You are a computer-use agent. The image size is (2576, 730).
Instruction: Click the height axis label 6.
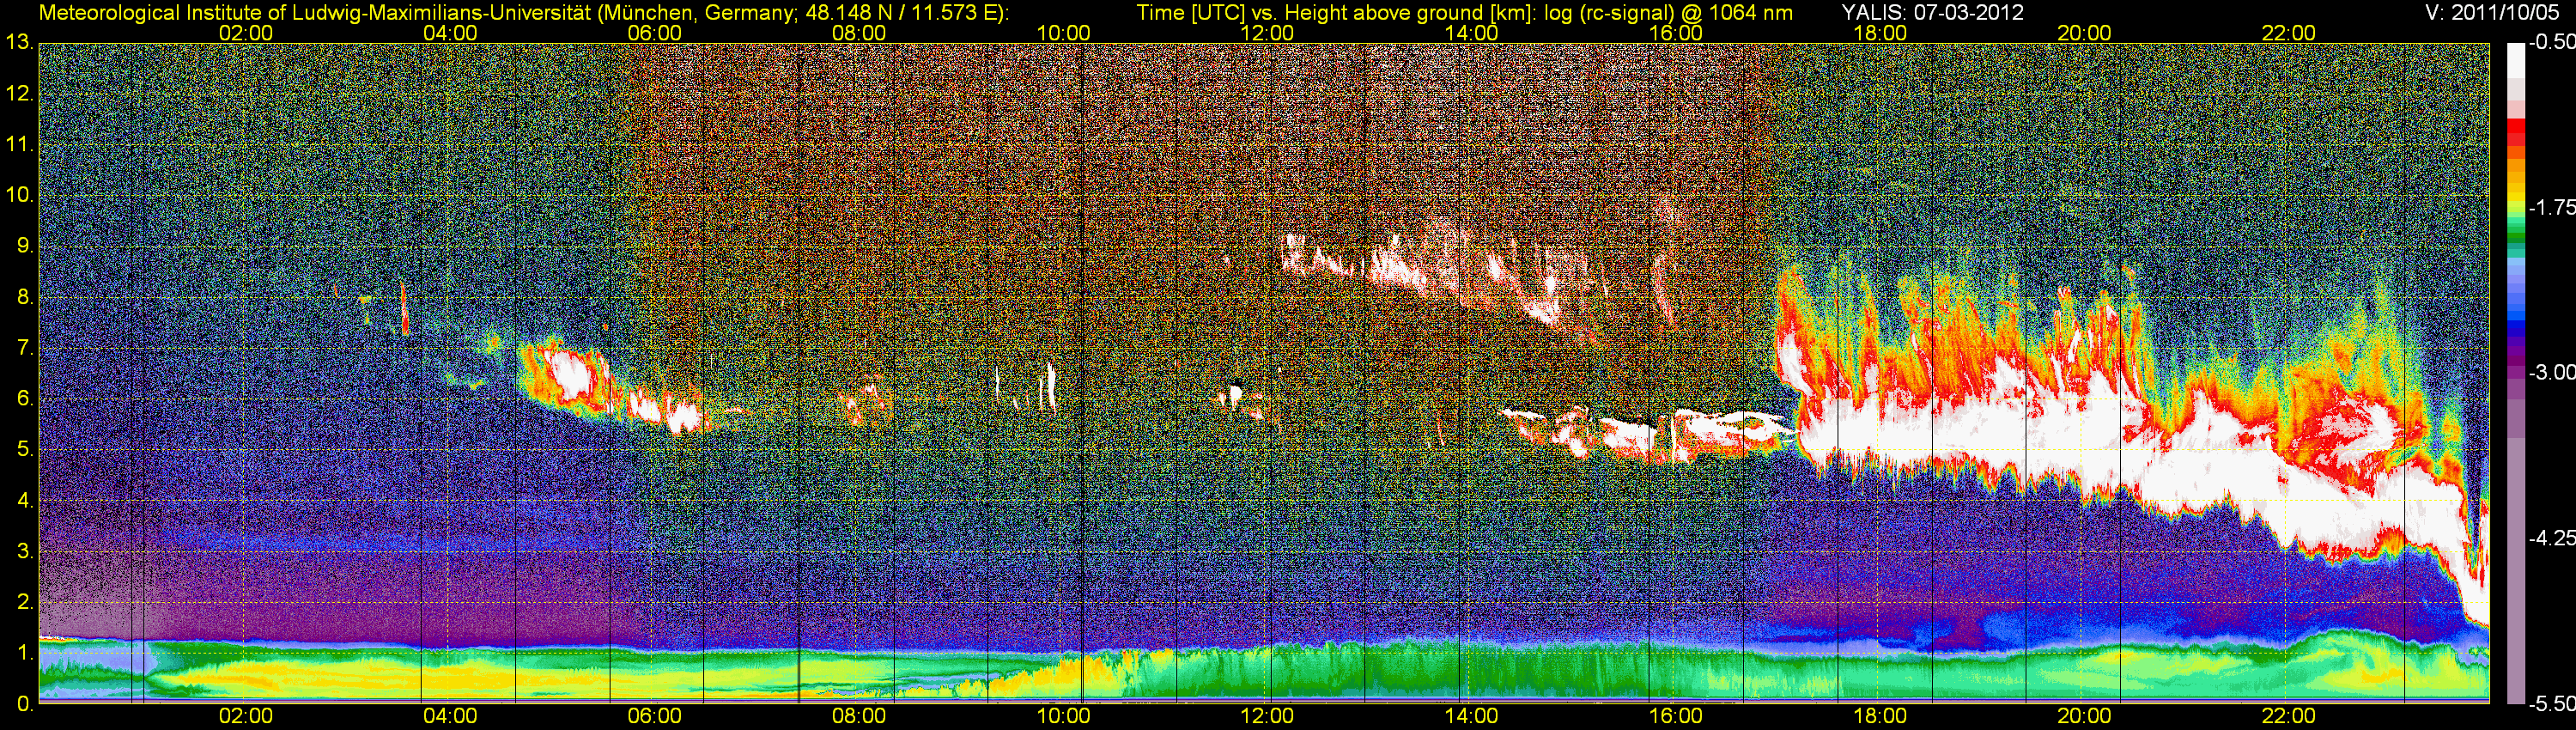(x=25, y=398)
